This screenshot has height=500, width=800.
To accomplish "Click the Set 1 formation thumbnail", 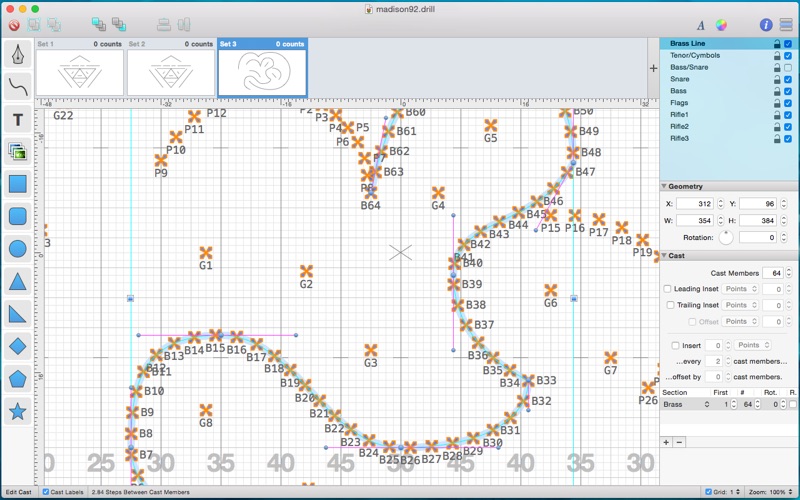I will [80, 72].
